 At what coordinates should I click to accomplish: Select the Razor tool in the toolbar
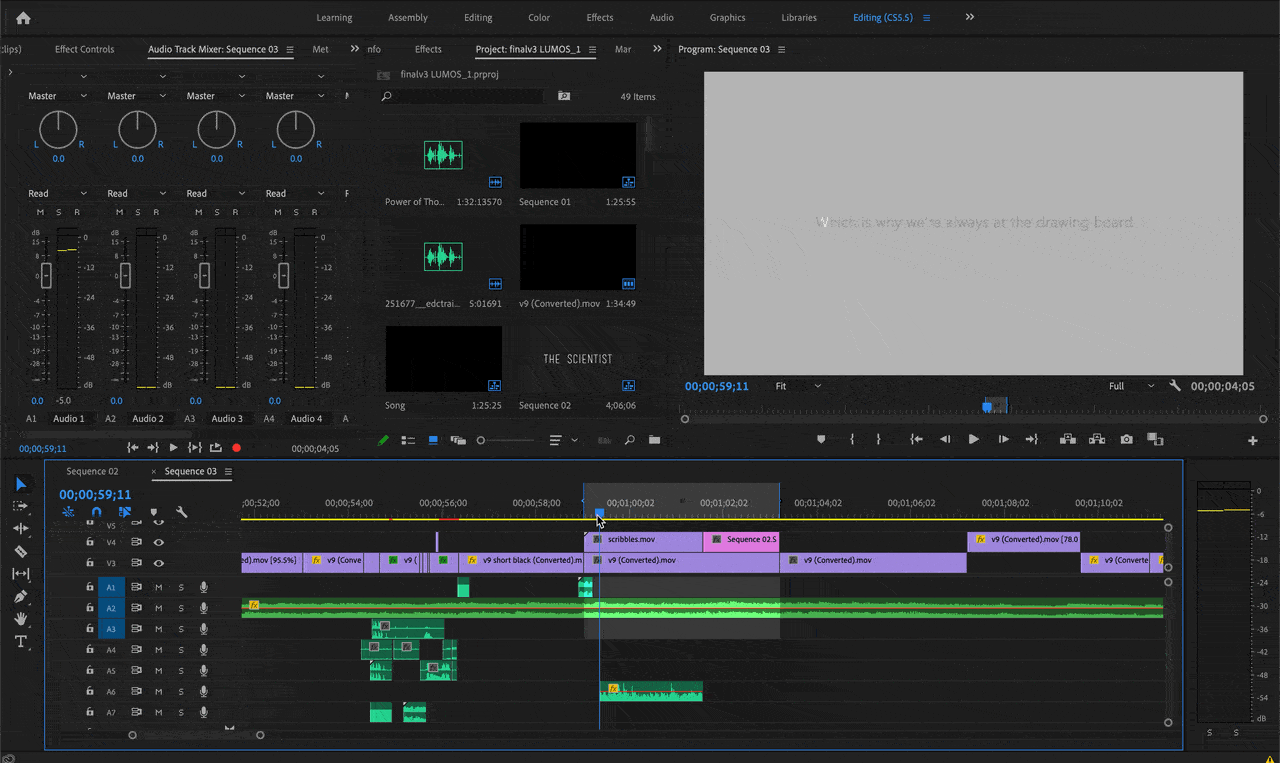coord(21,550)
